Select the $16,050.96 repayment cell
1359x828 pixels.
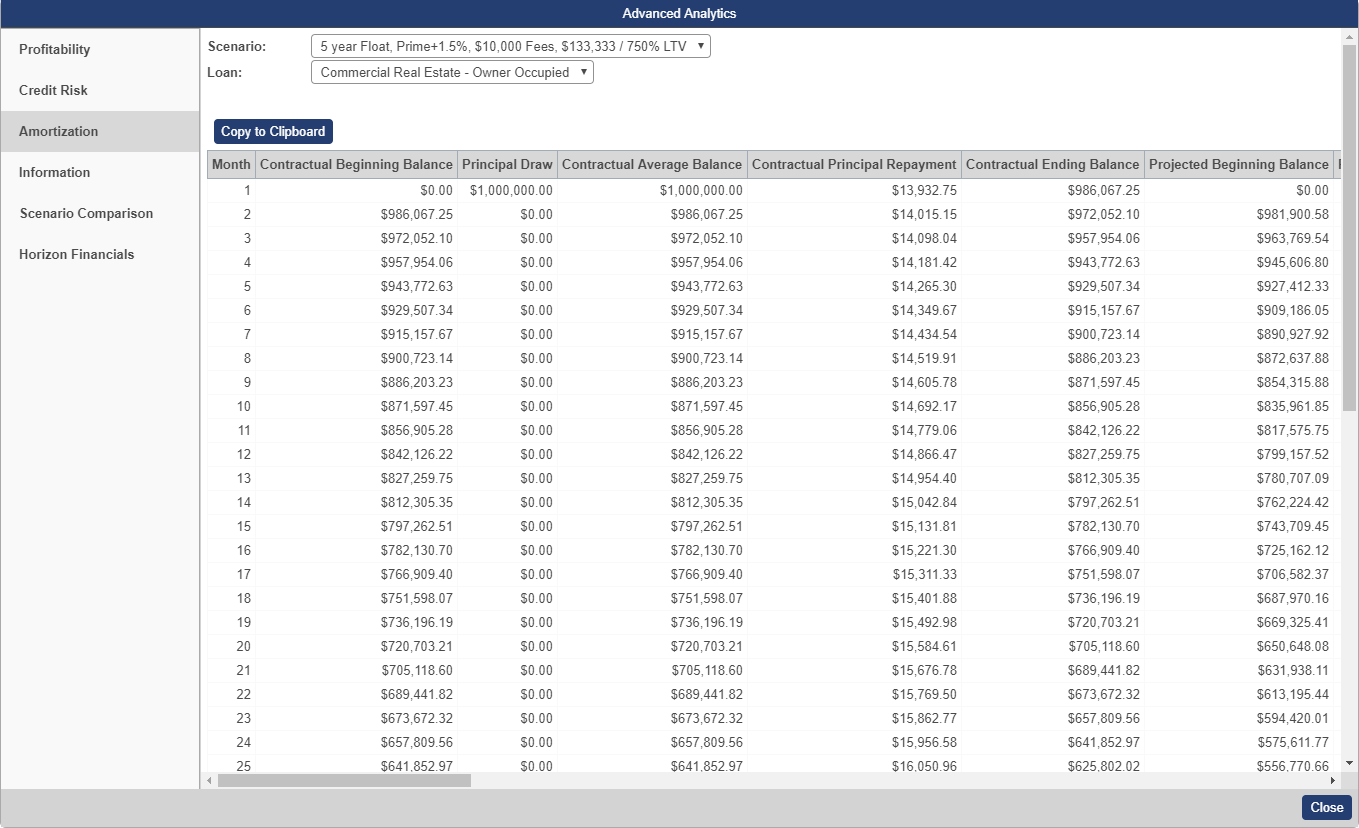[854, 765]
